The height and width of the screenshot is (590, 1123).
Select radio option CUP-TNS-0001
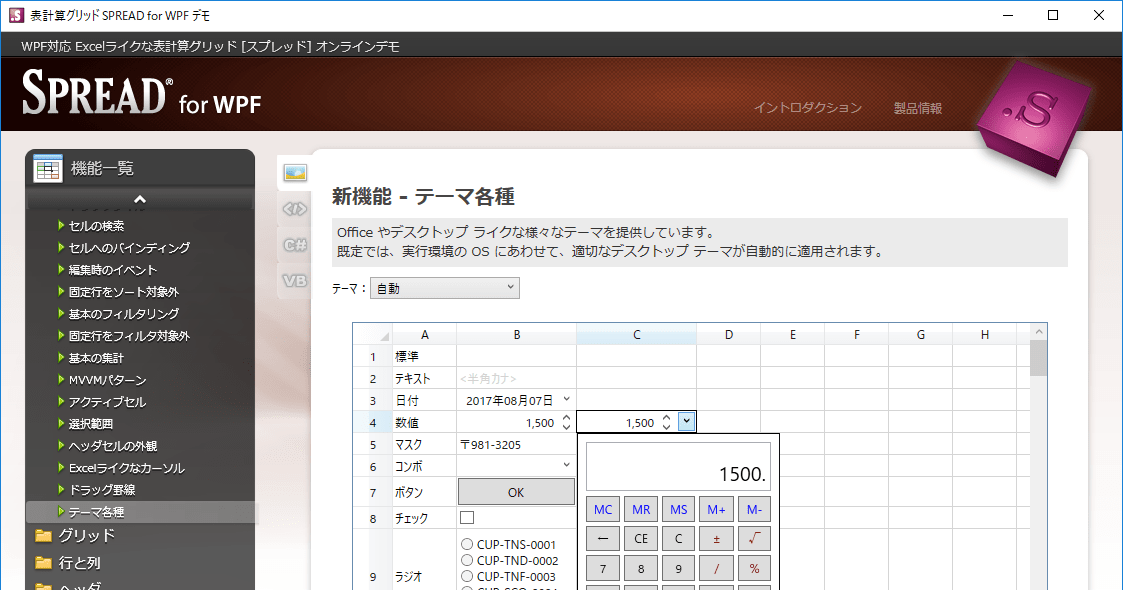pos(509,544)
